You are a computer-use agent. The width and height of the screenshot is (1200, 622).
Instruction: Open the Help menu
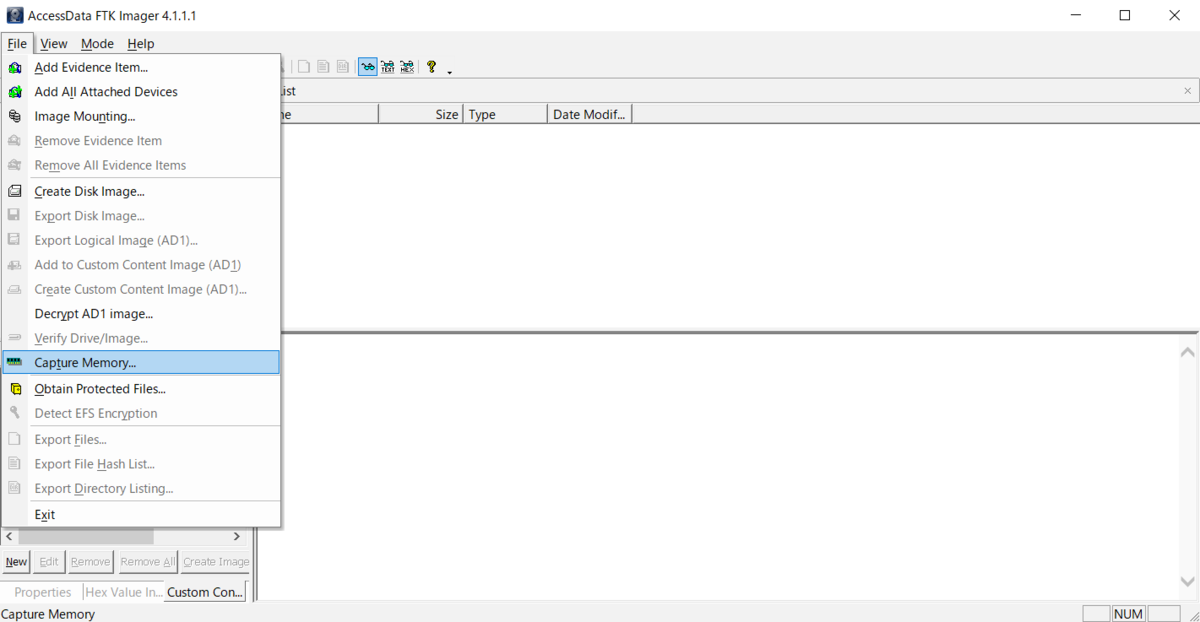pos(141,43)
